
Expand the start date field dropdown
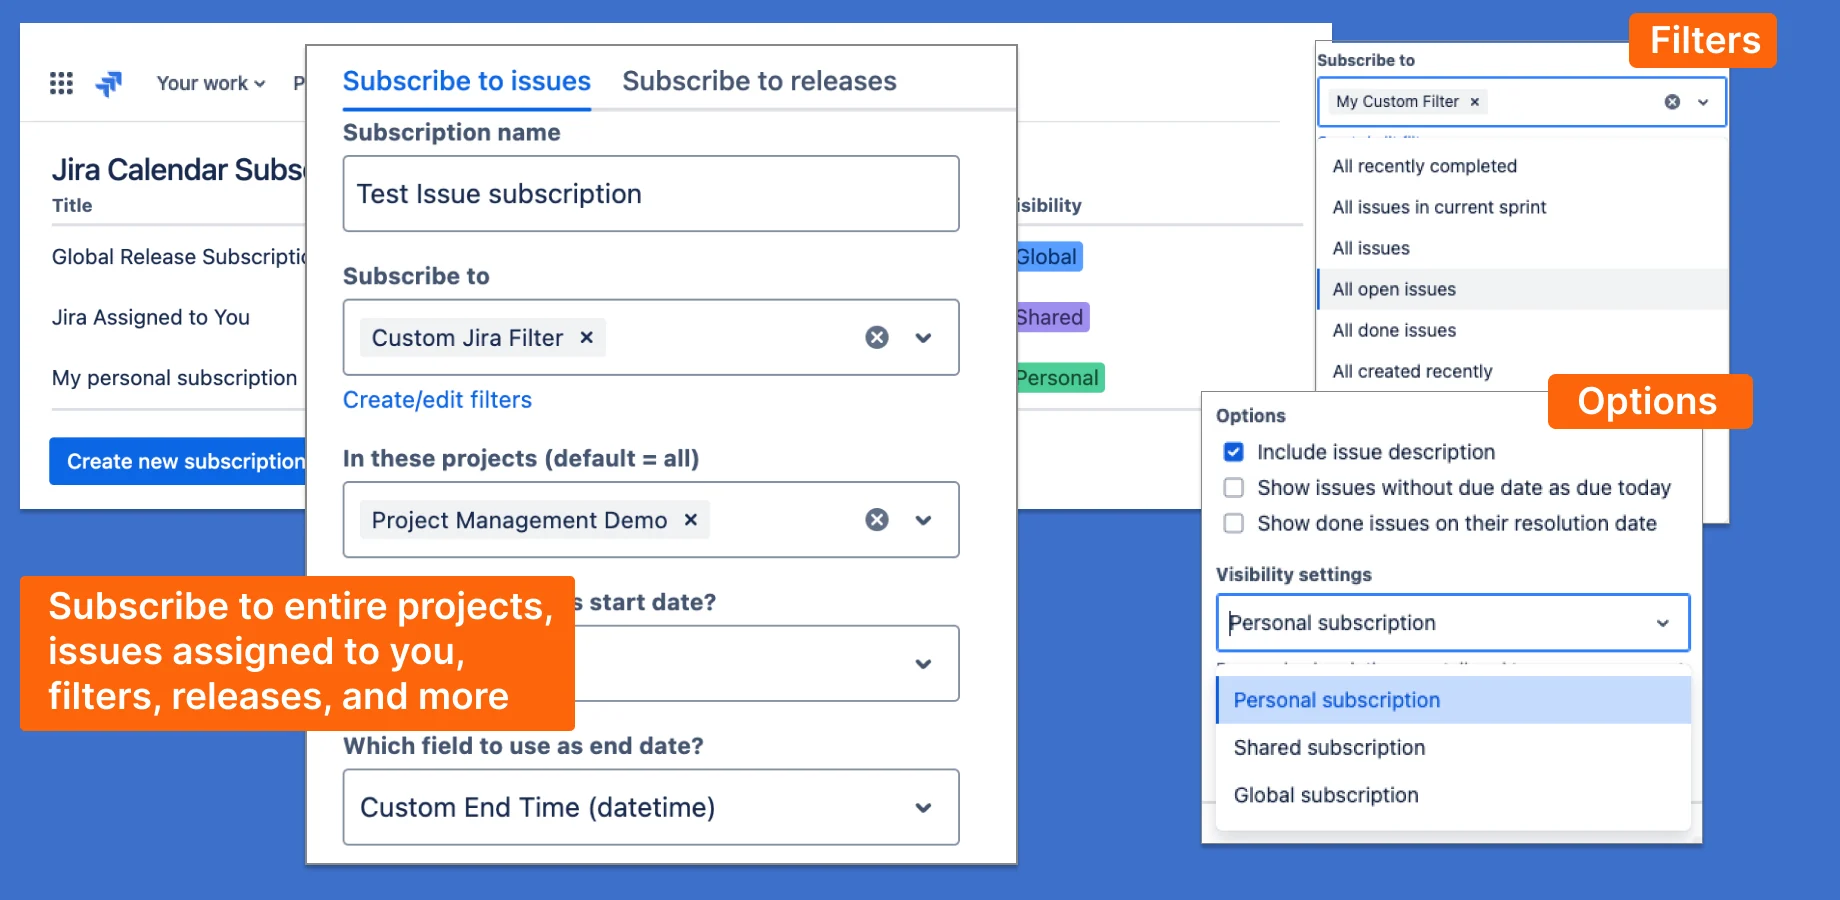[923, 664]
